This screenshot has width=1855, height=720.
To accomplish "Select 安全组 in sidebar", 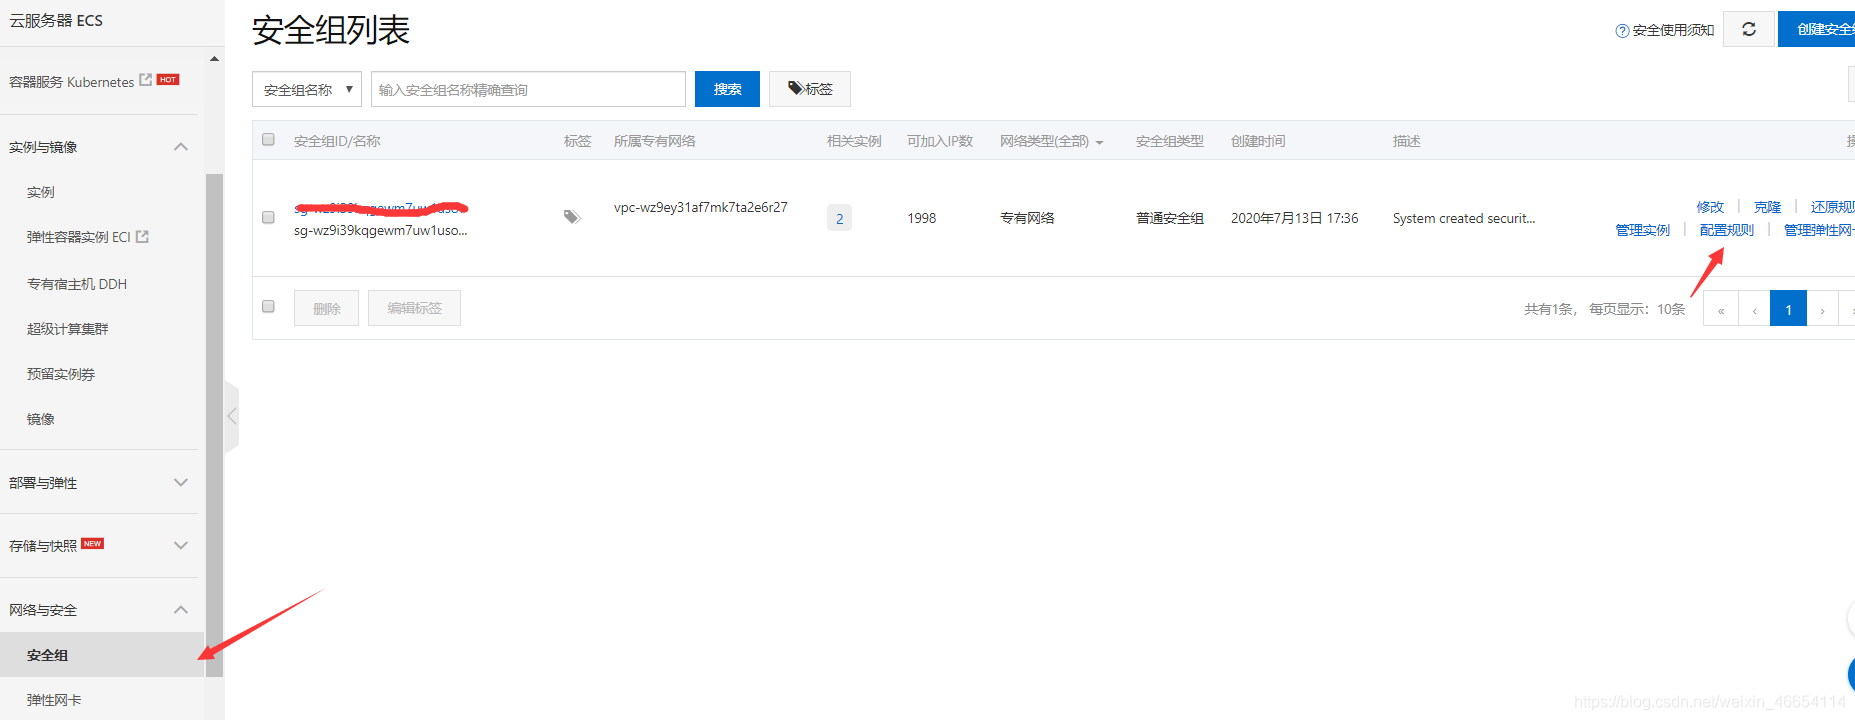I will click(x=102, y=655).
